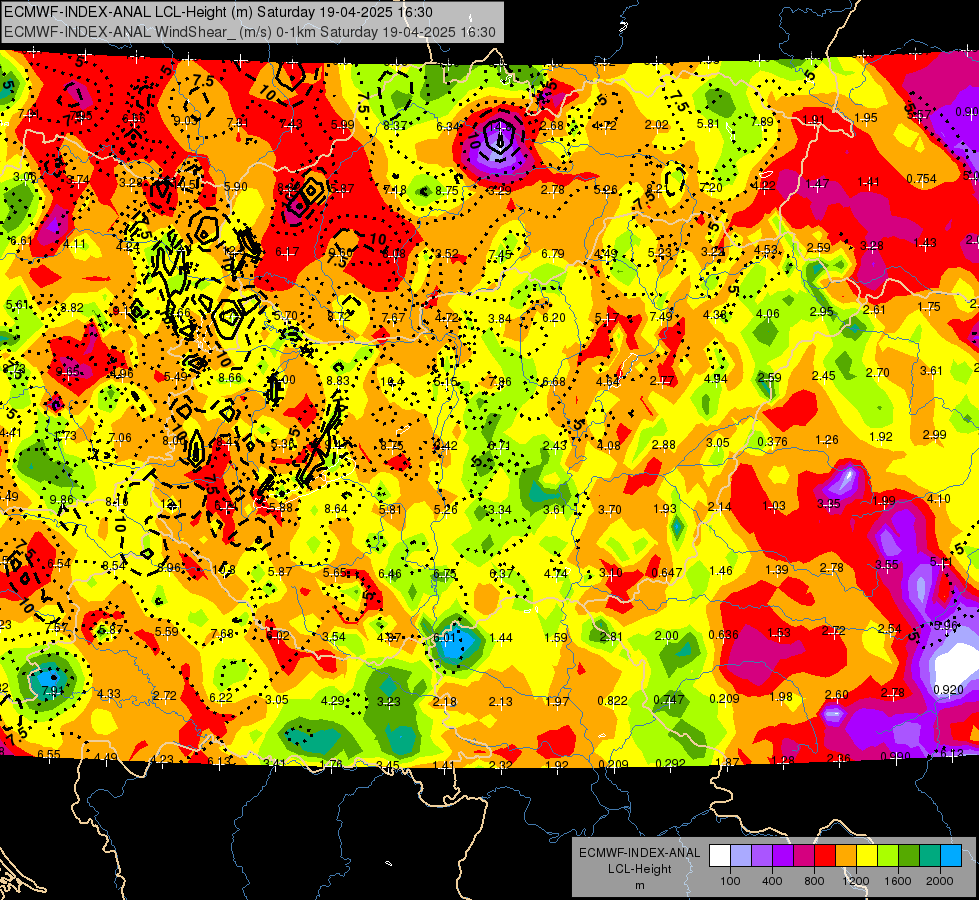Viewport: 979px width, 900px height.
Task: Click the wind shear value '2.70'
Action: pos(878,372)
